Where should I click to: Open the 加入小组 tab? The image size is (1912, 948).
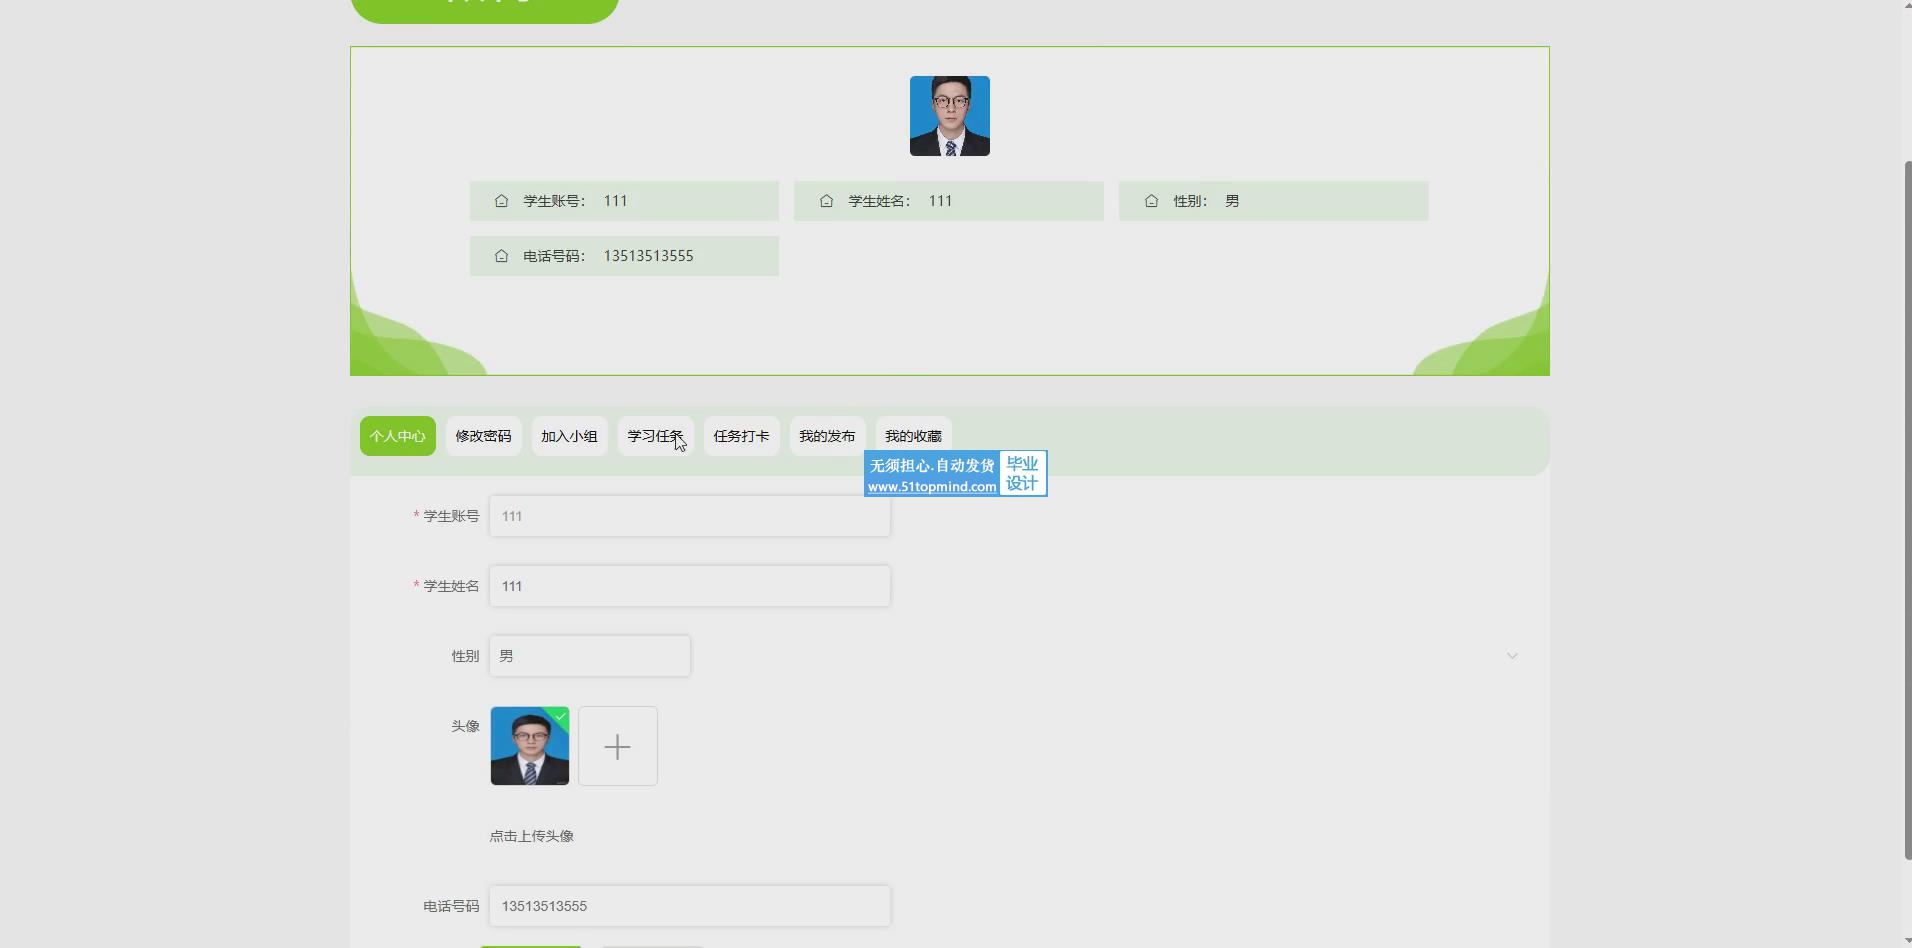569,436
